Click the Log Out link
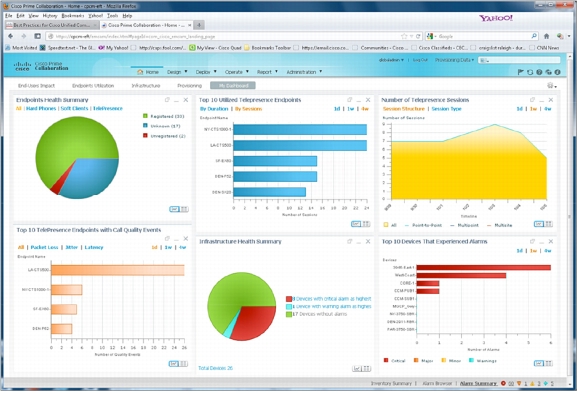 click(420, 60)
